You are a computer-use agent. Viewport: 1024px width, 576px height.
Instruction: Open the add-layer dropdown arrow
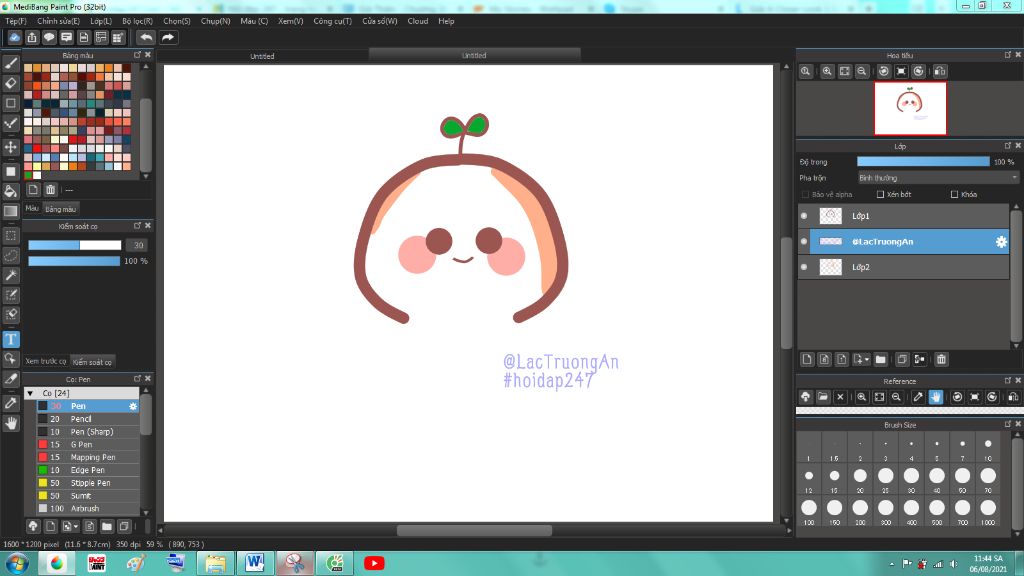coord(867,359)
